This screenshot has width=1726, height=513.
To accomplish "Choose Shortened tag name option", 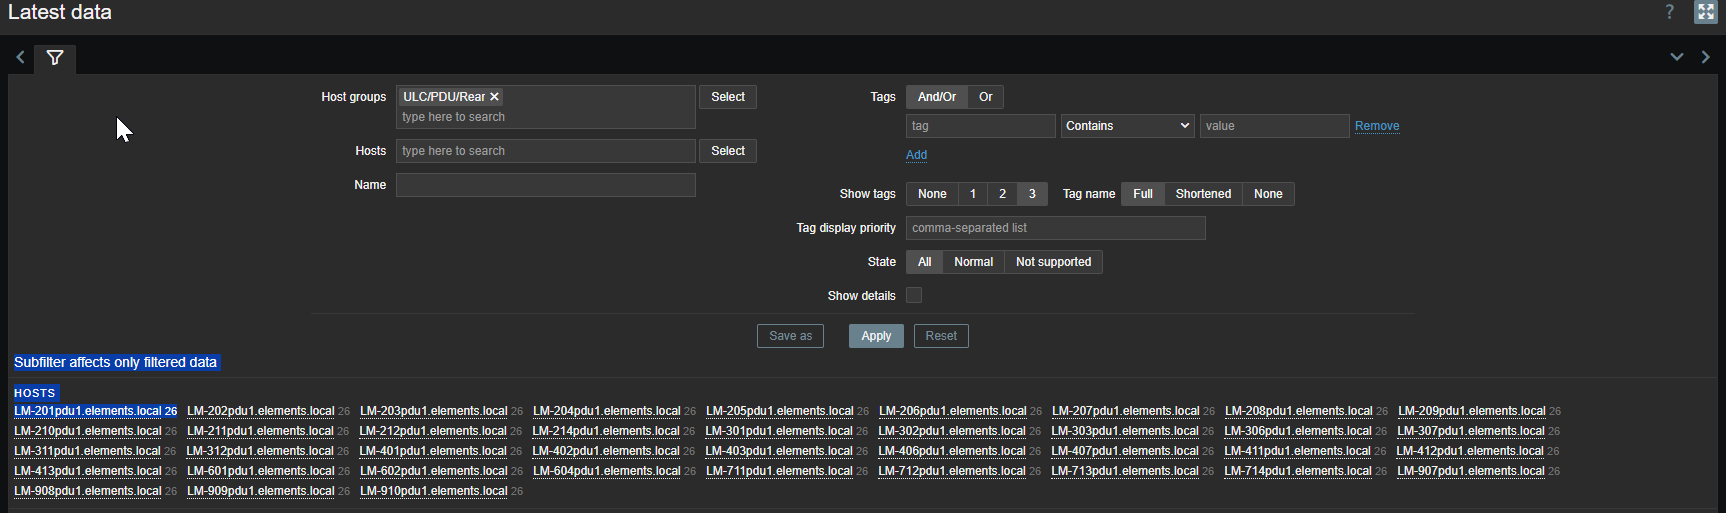I will click(x=1203, y=194).
